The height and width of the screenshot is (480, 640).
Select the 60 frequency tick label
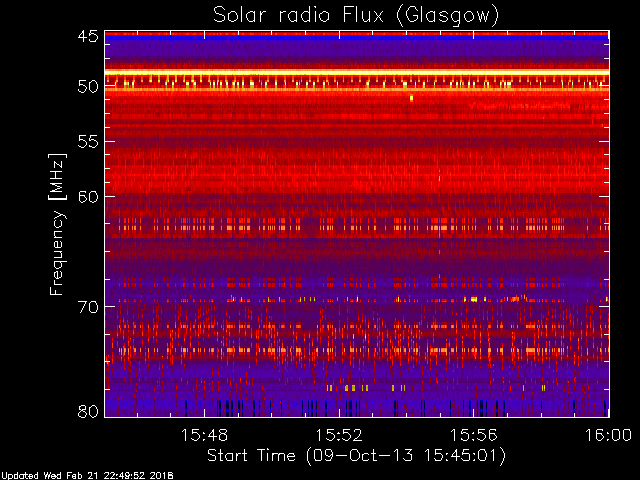click(x=88, y=196)
